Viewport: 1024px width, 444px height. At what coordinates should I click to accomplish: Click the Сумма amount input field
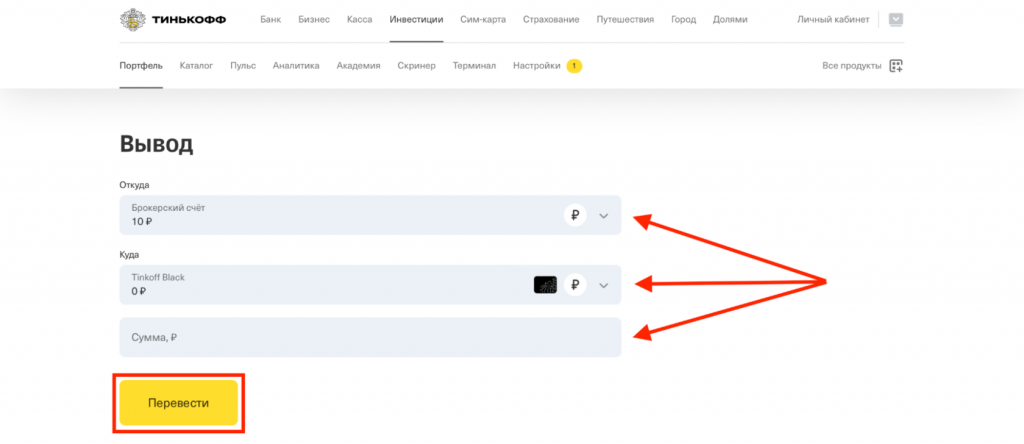click(370, 338)
